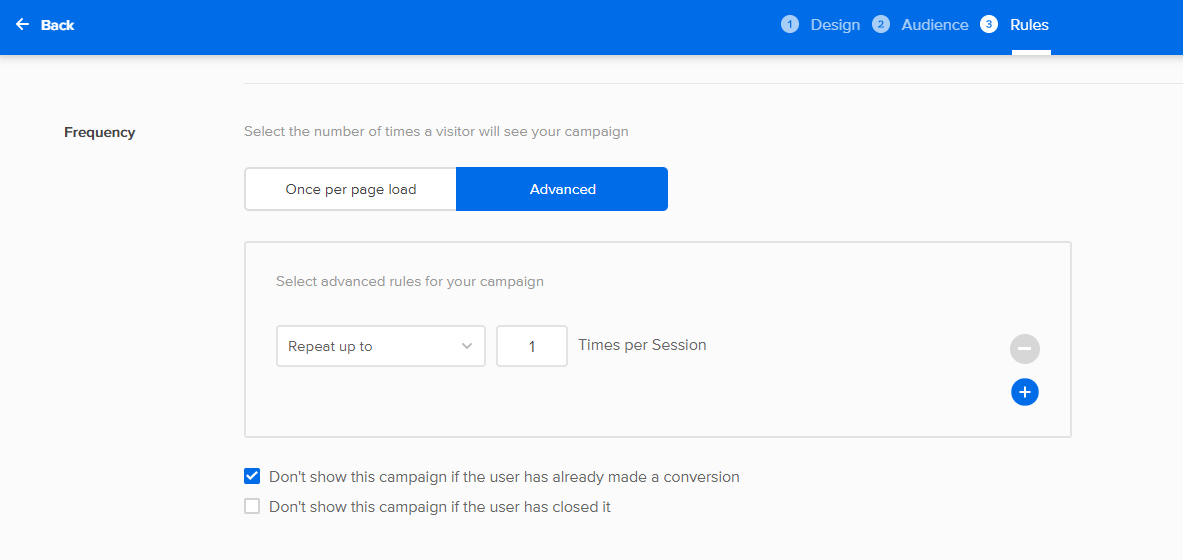The image size is (1183, 560).
Task: Select the Advanced frequency option
Action: click(562, 189)
